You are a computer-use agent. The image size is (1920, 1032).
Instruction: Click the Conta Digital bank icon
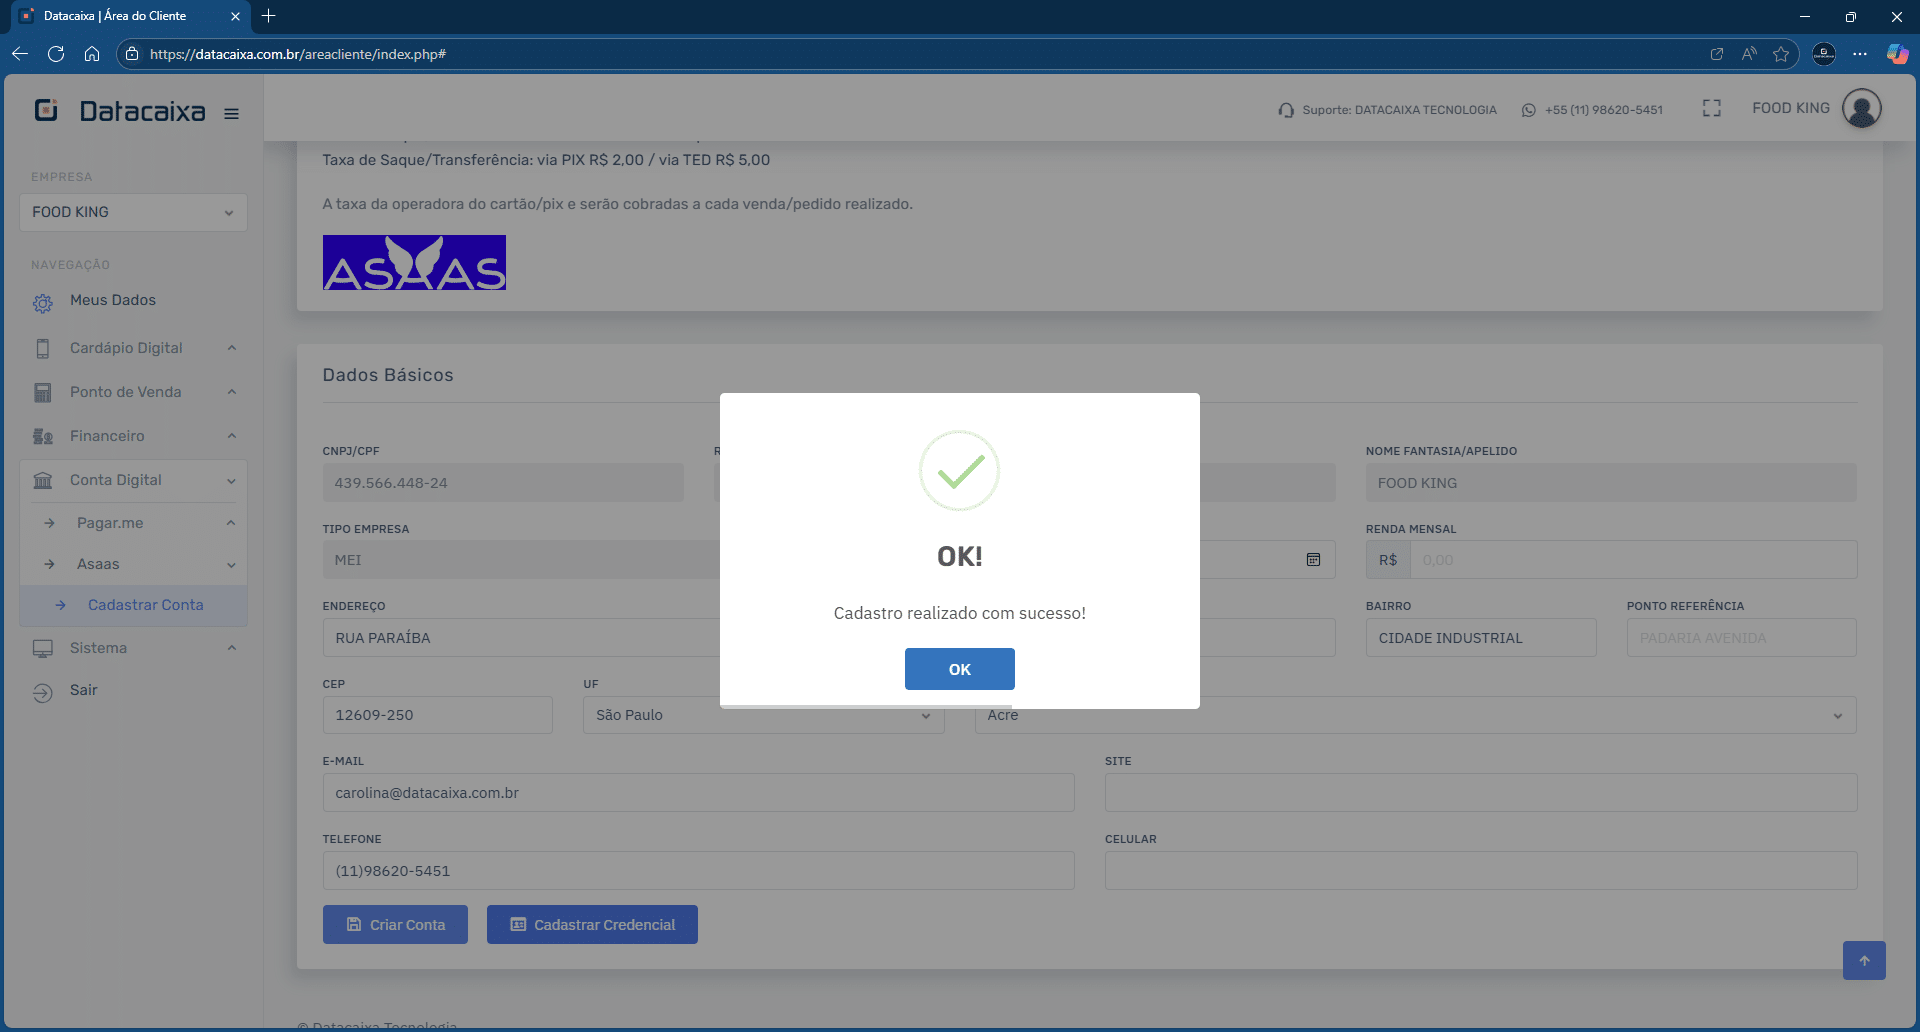point(44,480)
